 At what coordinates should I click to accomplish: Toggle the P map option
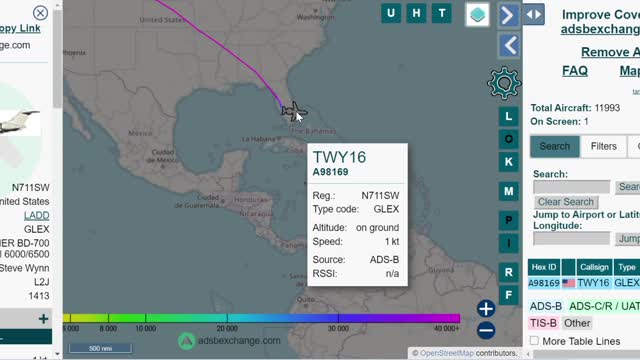point(509,220)
